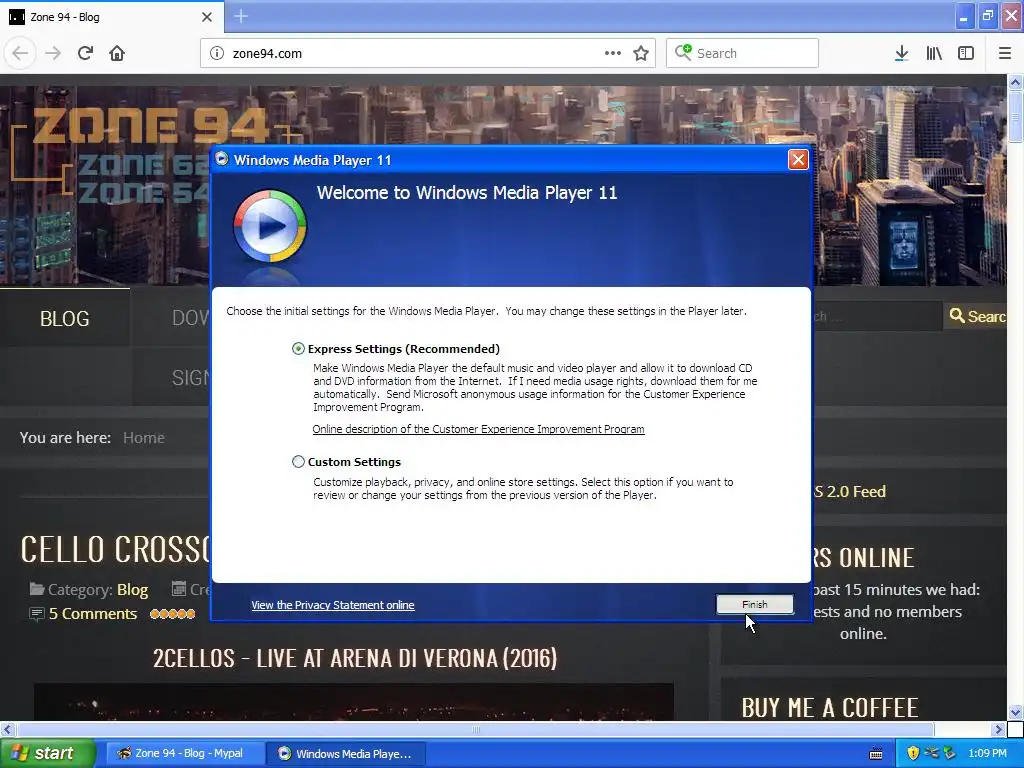This screenshot has width=1024, height=768.
Task: Click horizontal scrollbar left arrow
Action: click(7, 729)
